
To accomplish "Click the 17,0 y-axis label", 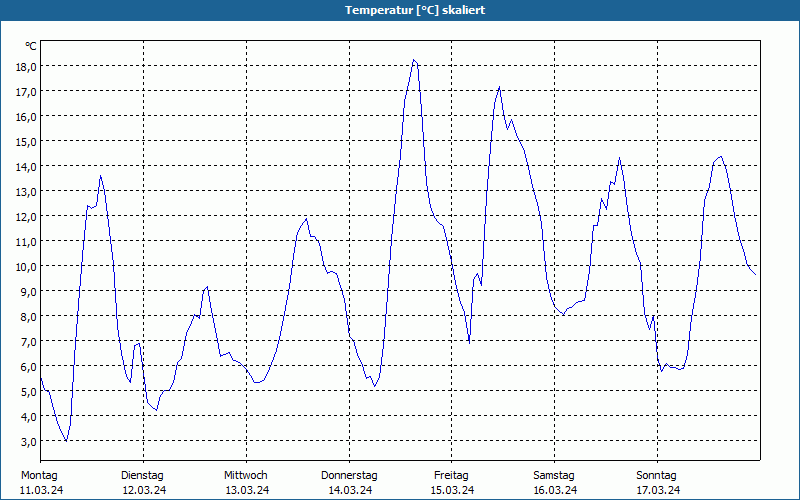I will 26,91.
